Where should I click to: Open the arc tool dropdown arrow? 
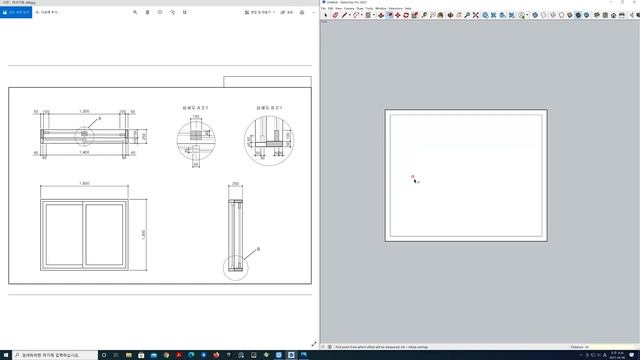point(362,15)
